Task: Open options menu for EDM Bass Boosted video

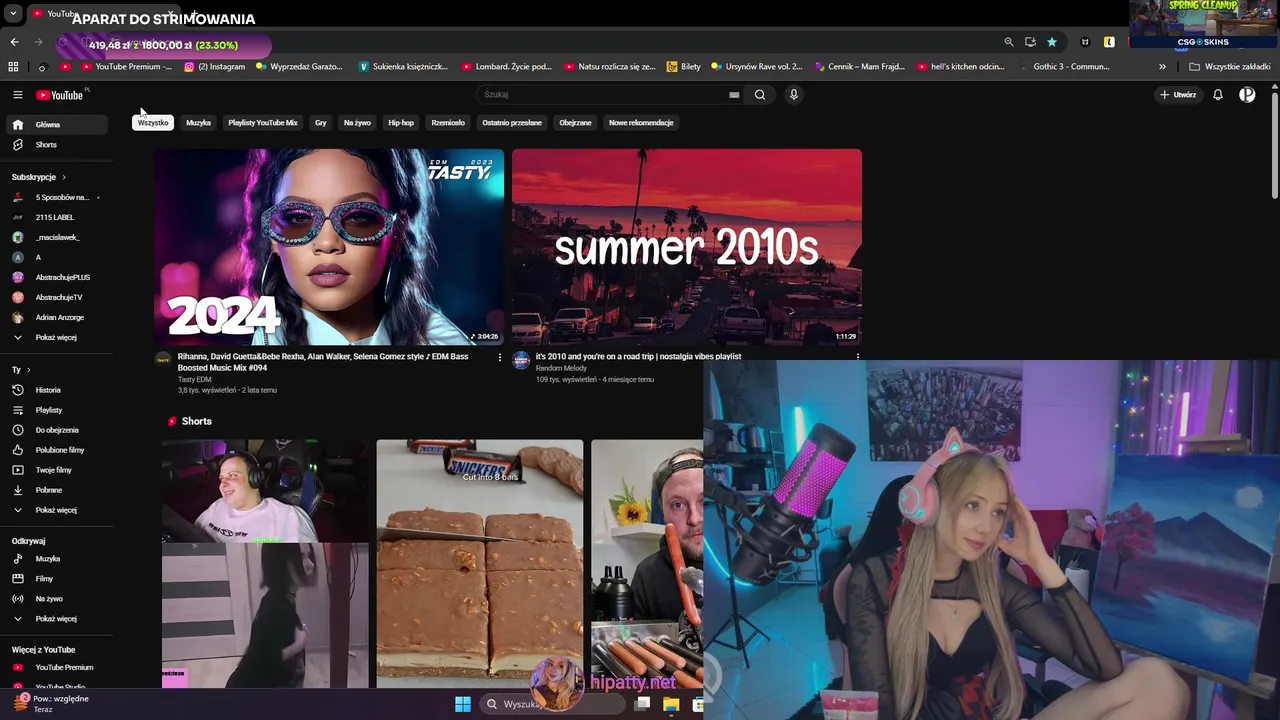Action: 500,357
